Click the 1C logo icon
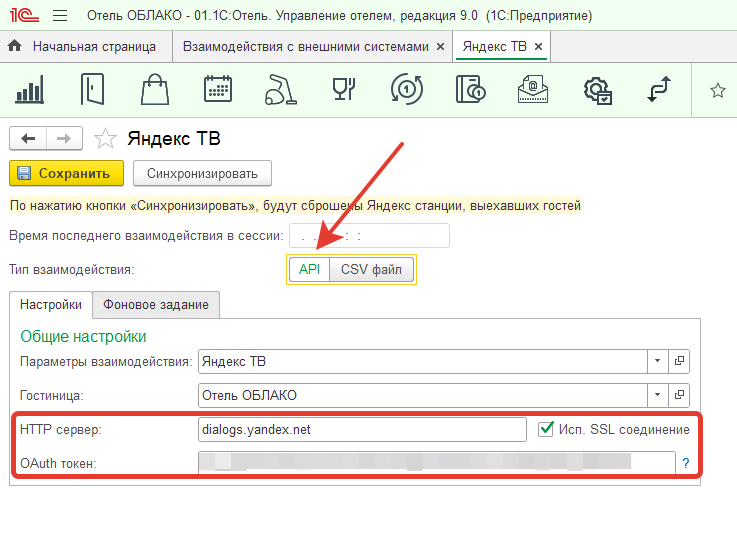737x540 pixels. [24, 16]
